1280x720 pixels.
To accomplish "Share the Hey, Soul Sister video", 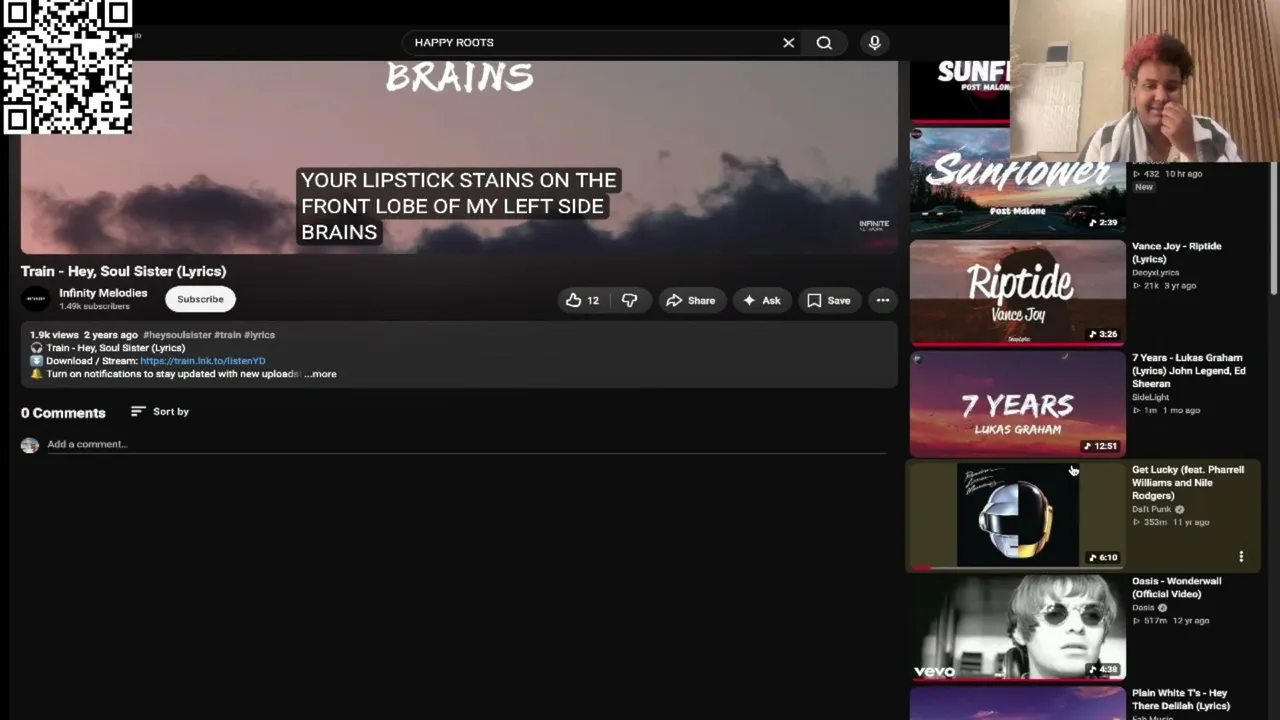I will pos(691,300).
